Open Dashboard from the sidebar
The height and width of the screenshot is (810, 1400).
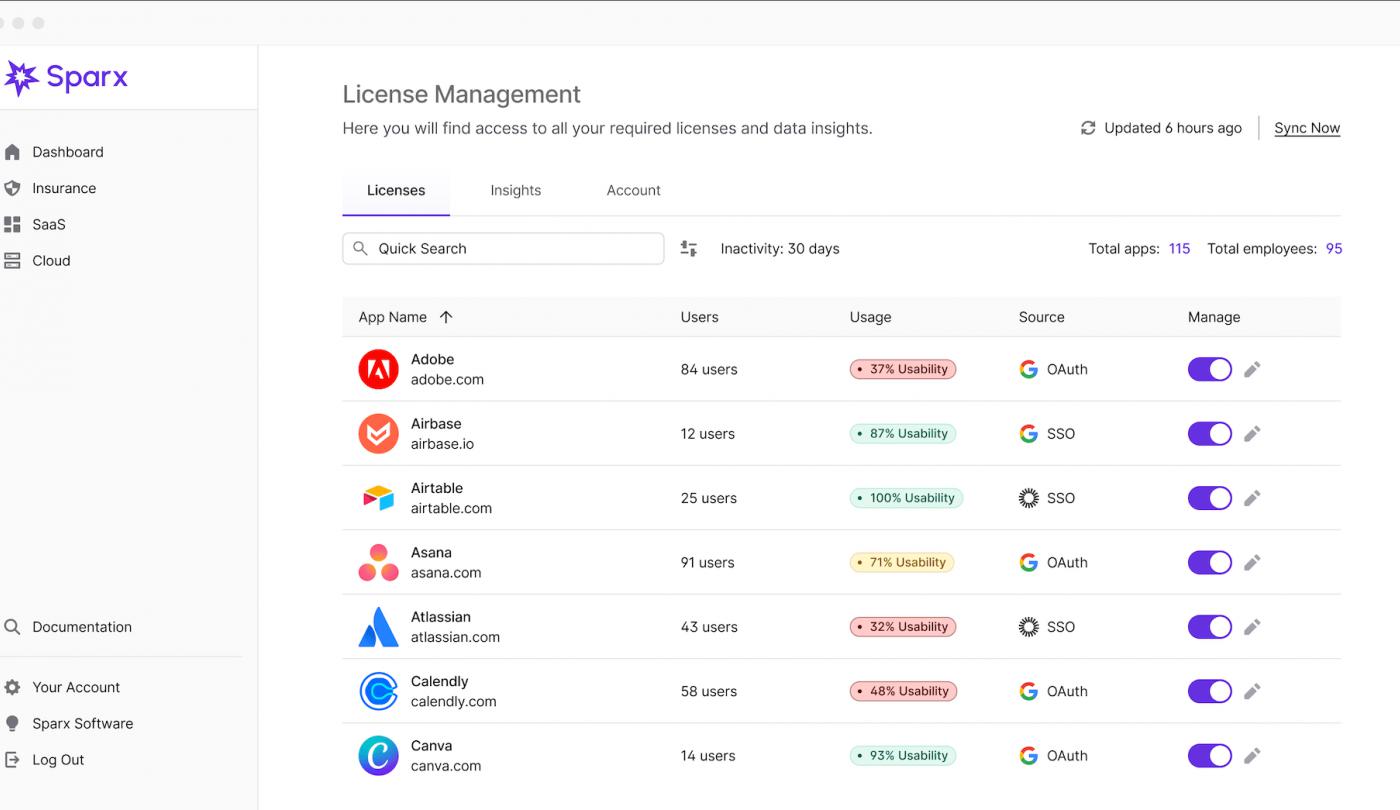point(67,152)
